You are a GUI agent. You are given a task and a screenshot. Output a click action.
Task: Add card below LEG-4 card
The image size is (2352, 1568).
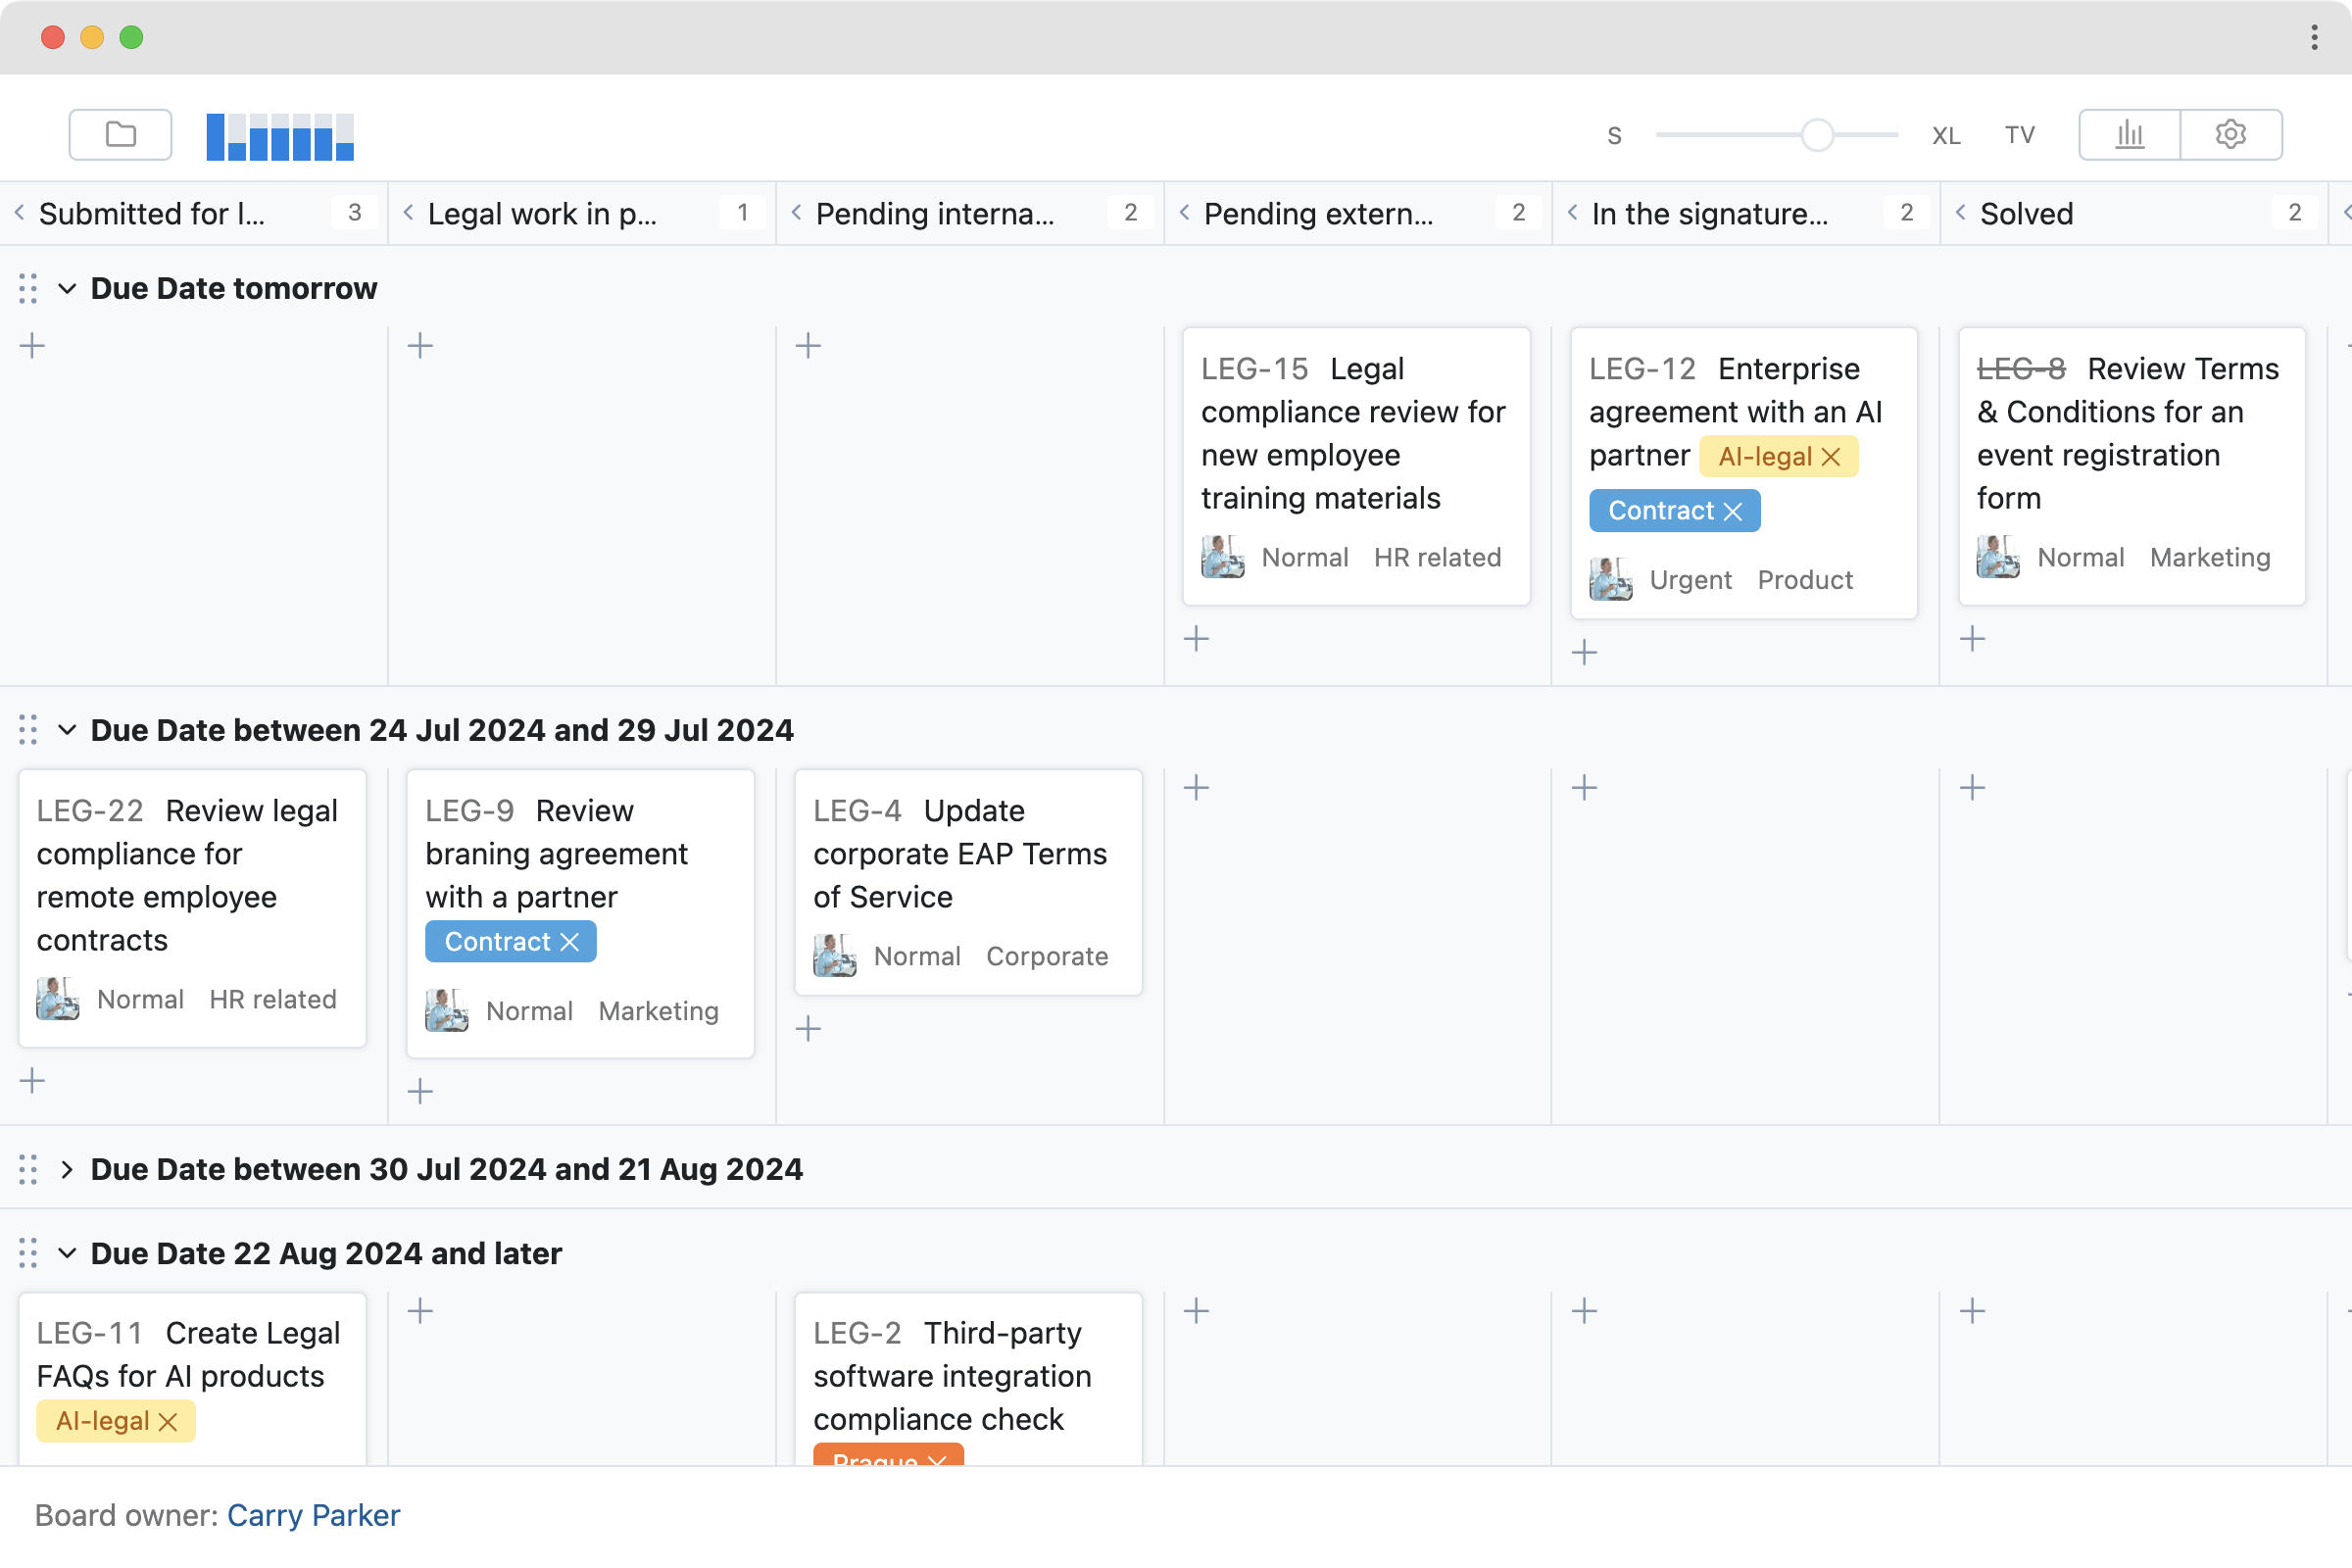(808, 1029)
